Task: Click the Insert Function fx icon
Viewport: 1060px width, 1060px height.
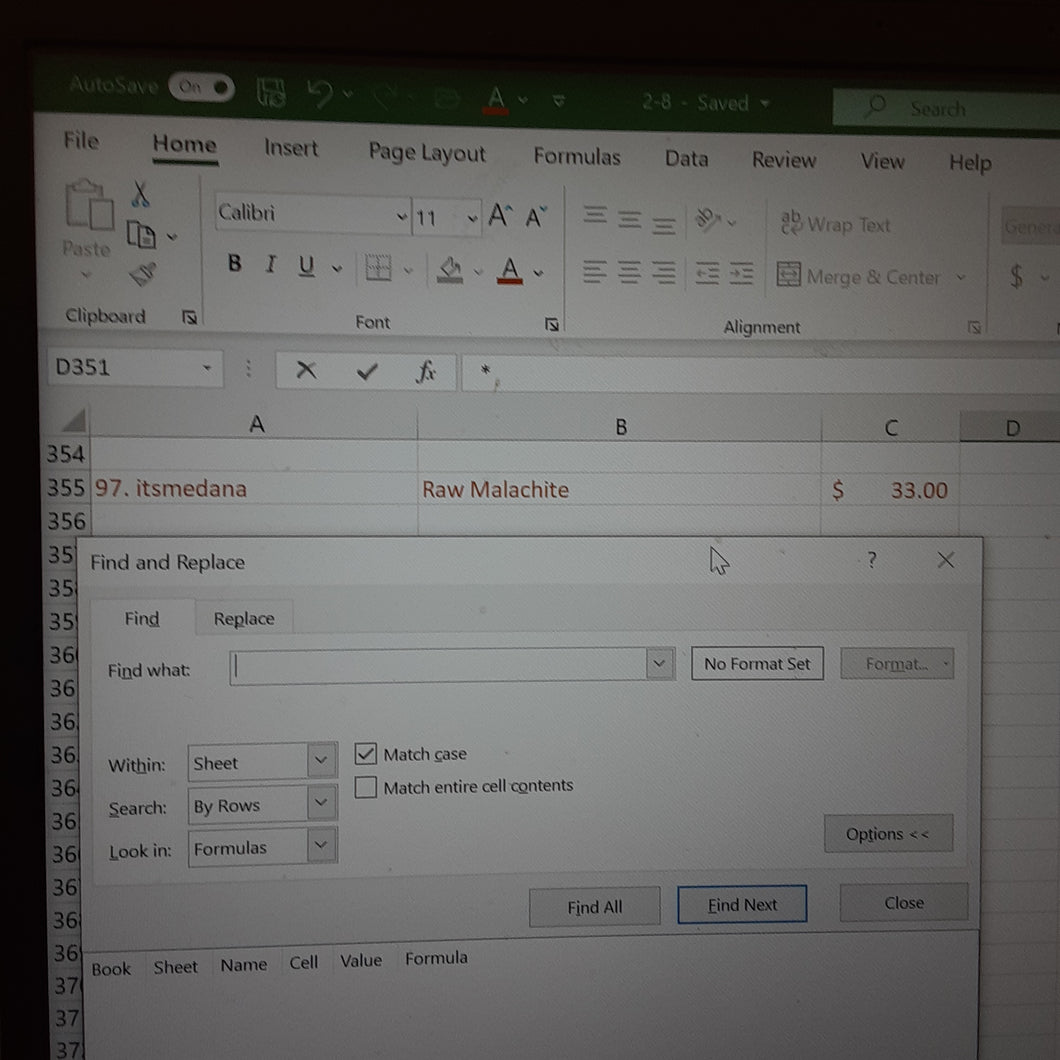Action: (x=426, y=371)
